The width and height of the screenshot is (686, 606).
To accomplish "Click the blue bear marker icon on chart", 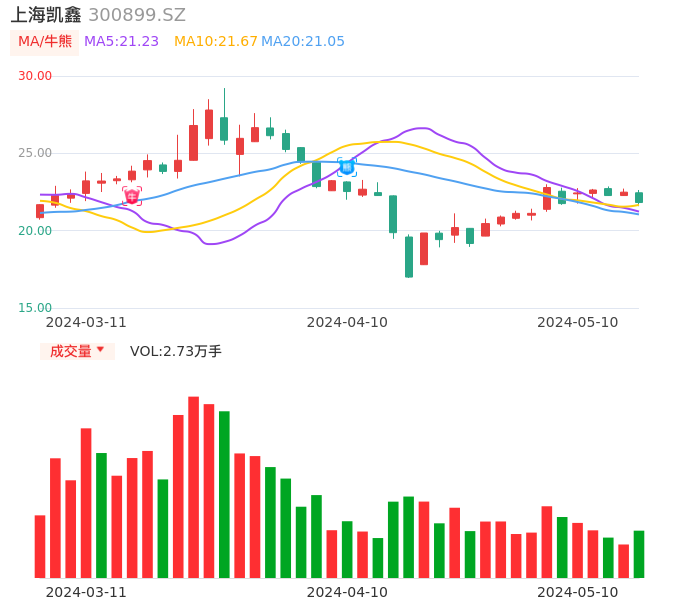I will [347, 167].
